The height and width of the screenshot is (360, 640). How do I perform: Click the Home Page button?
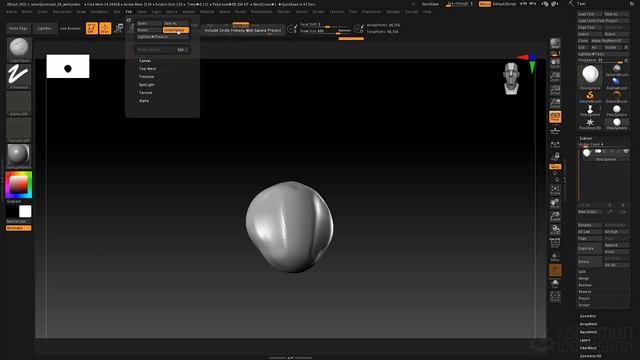[18, 29]
